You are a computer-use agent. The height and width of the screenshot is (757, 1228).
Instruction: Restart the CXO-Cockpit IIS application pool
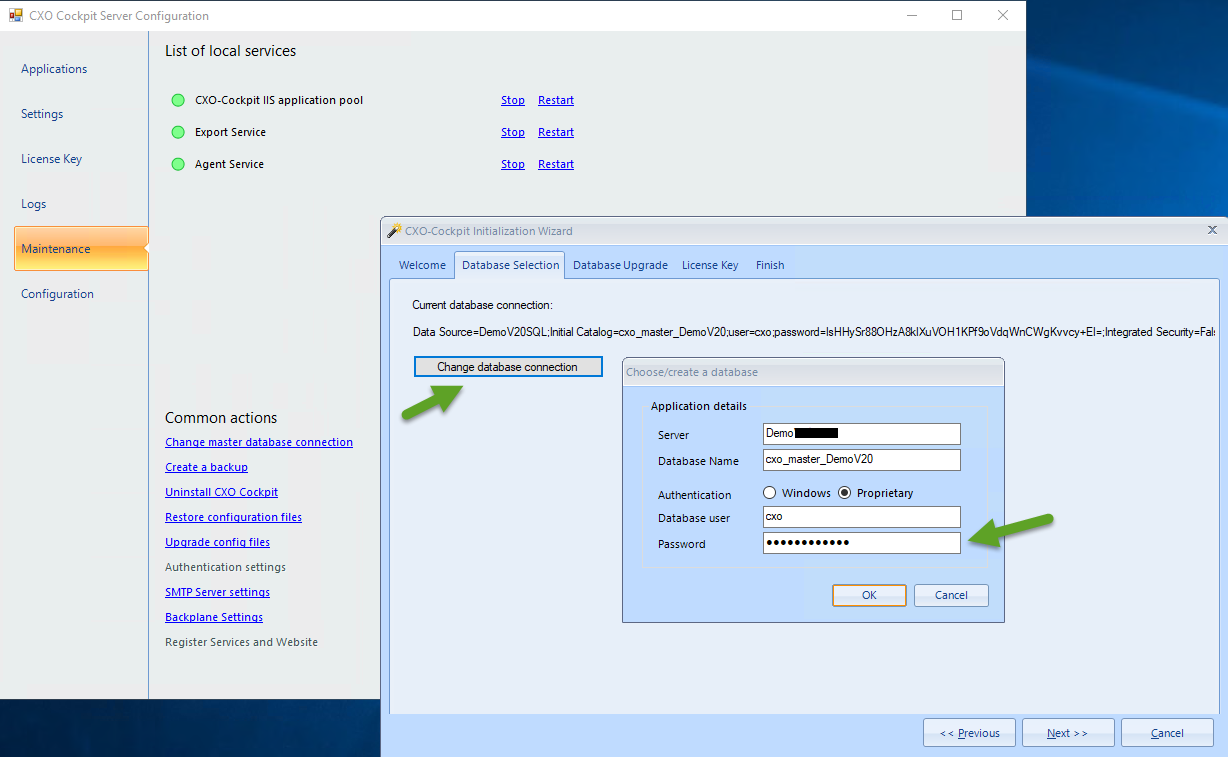pyautogui.click(x=556, y=100)
